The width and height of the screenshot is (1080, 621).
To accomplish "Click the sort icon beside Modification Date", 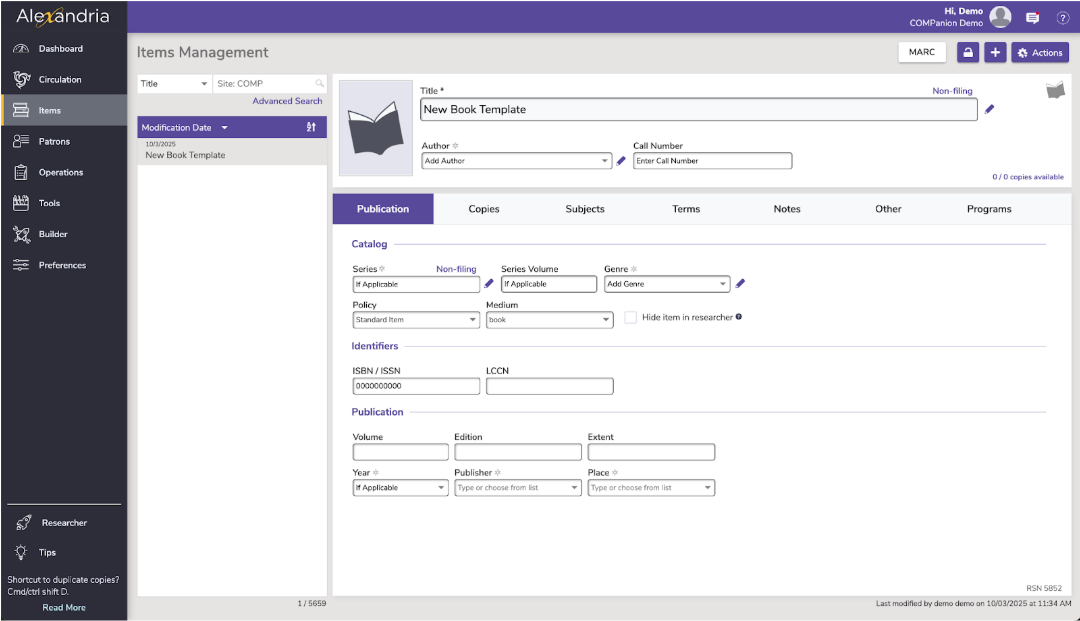I will (x=313, y=127).
